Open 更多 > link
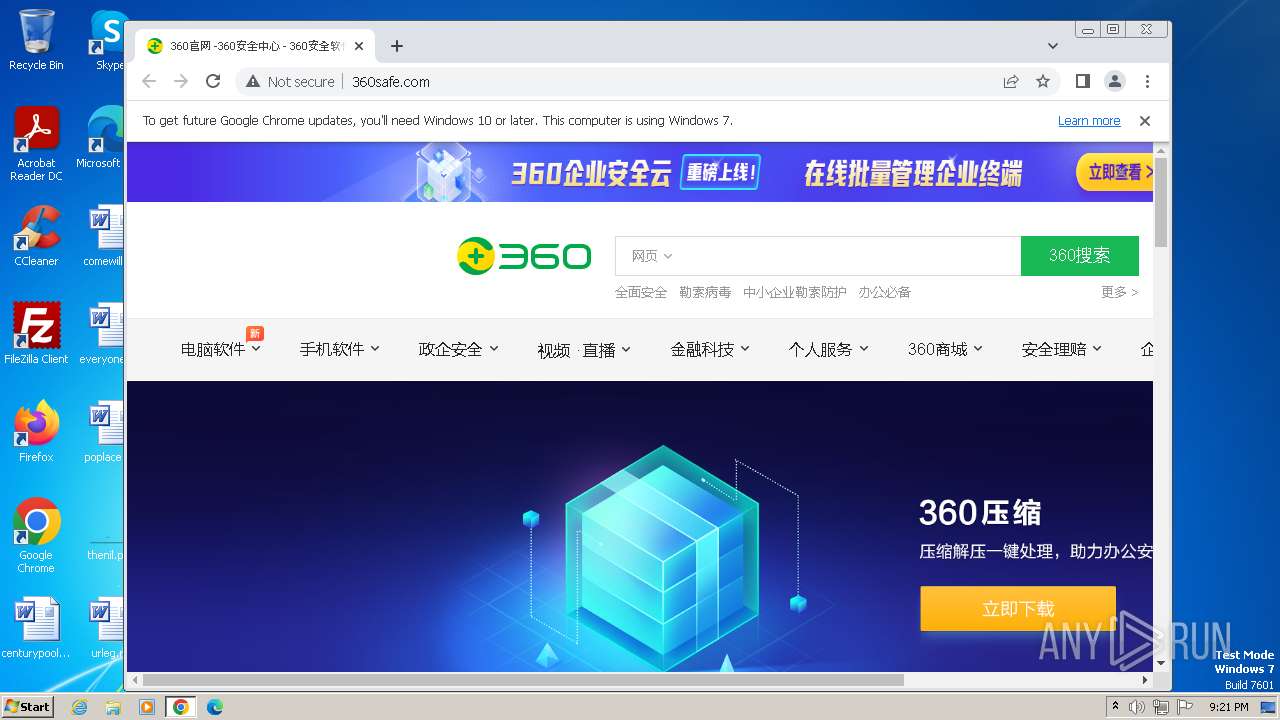The width and height of the screenshot is (1280, 720). (x=1120, y=292)
